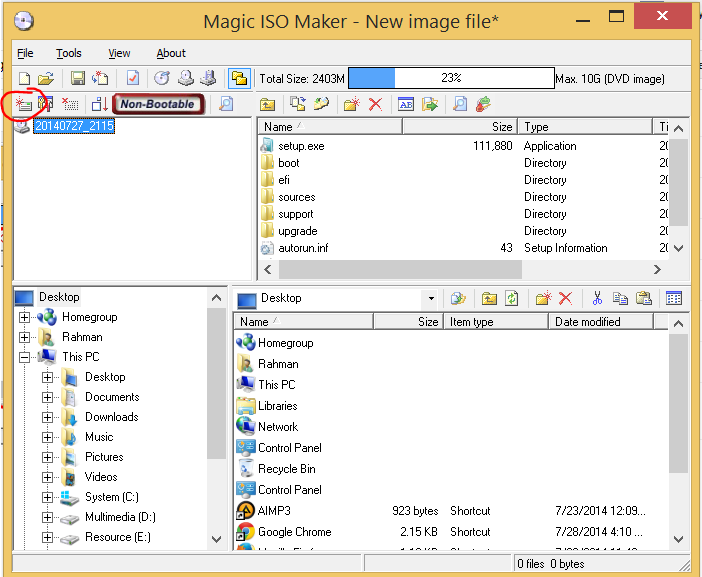The height and width of the screenshot is (577, 702).
Task: Click the virtual drive mount icon
Action: click(x=208, y=78)
